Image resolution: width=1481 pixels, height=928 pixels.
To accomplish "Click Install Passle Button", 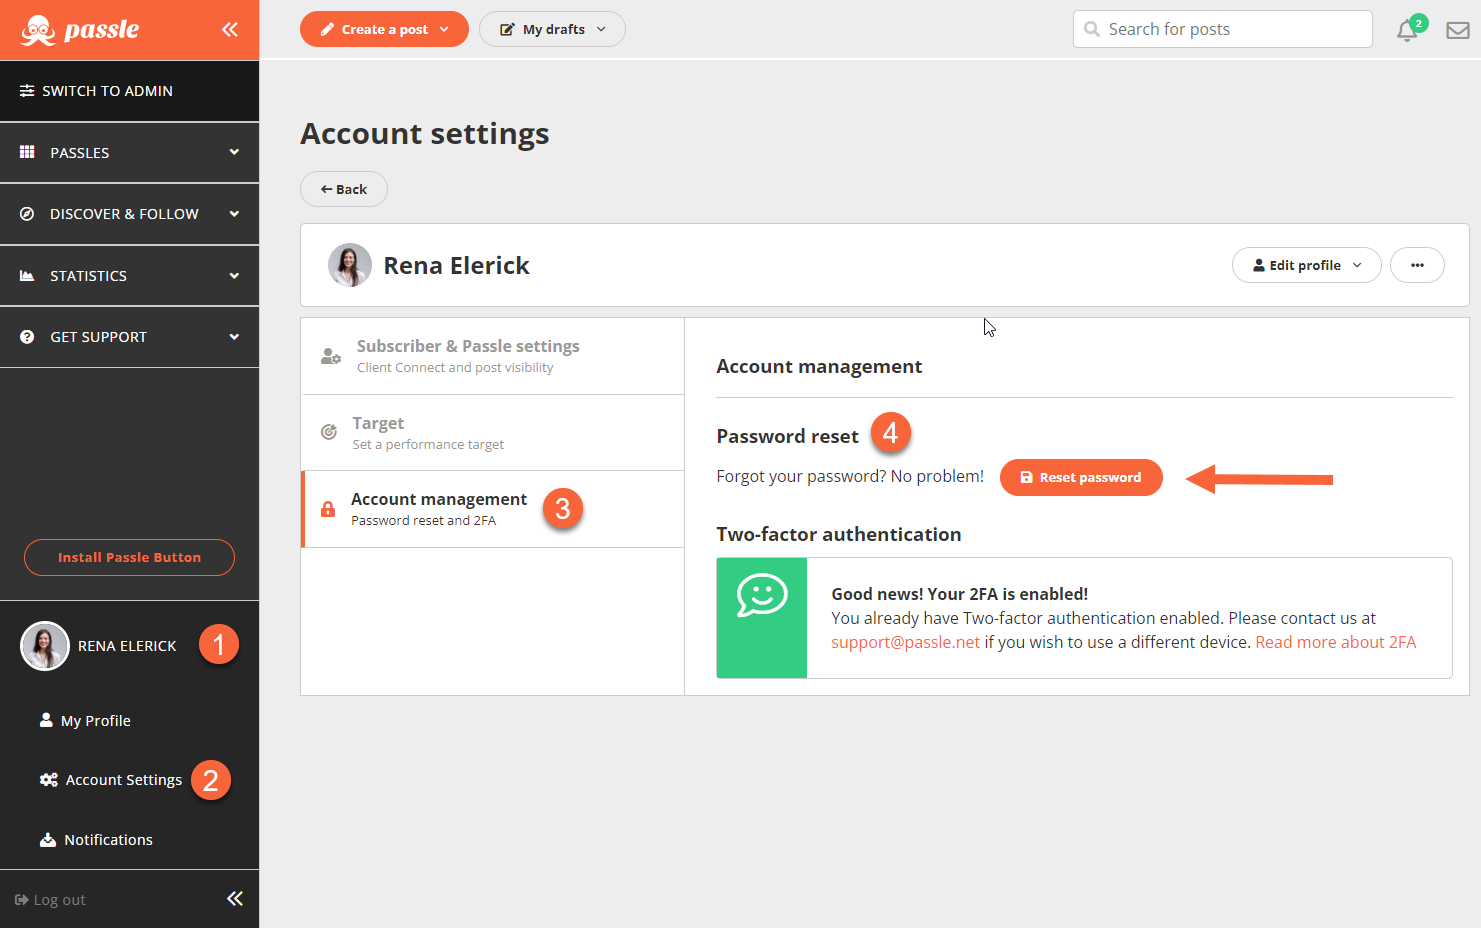I will pyautogui.click(x=129, y=557).
